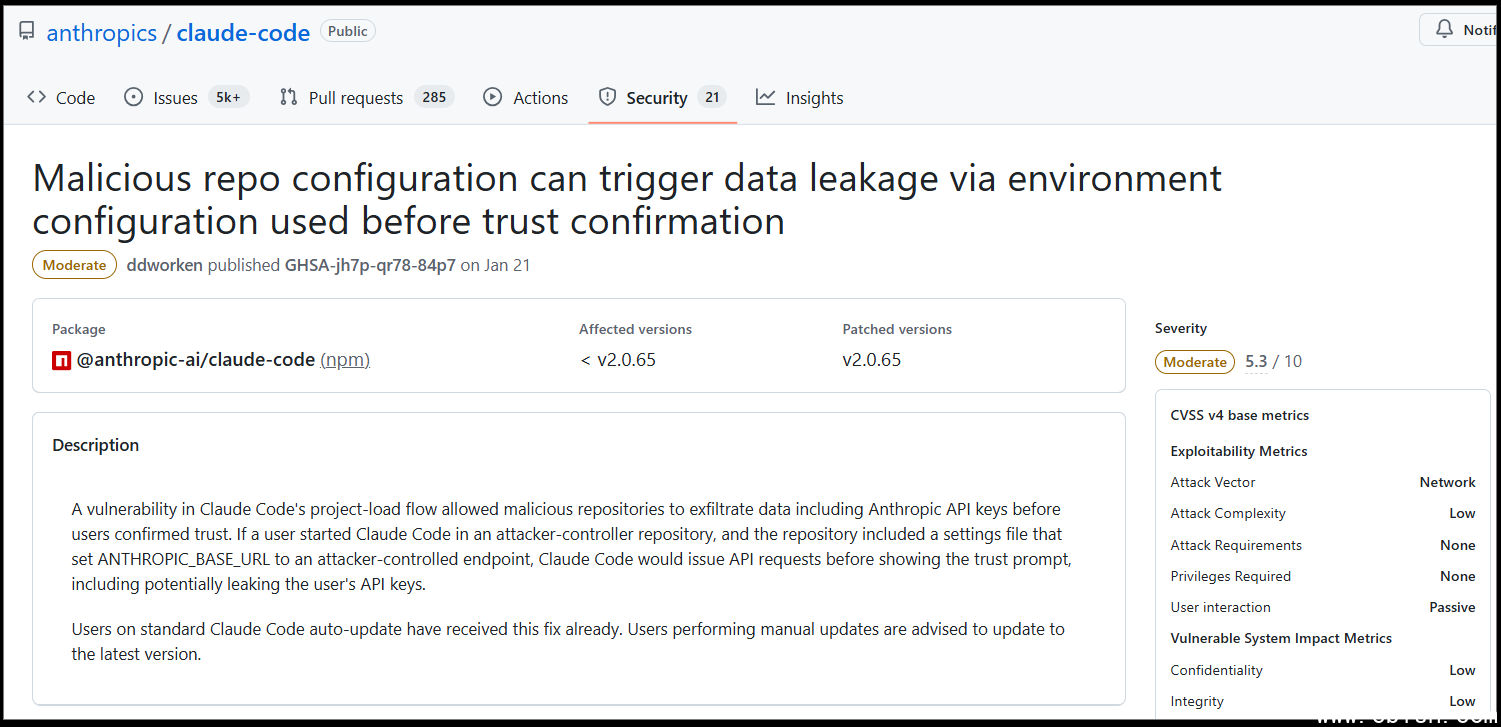This screenshot has width=1501, height=727.
Task: Click the 5.3 severity score
Action: (x=1256, y=362)
